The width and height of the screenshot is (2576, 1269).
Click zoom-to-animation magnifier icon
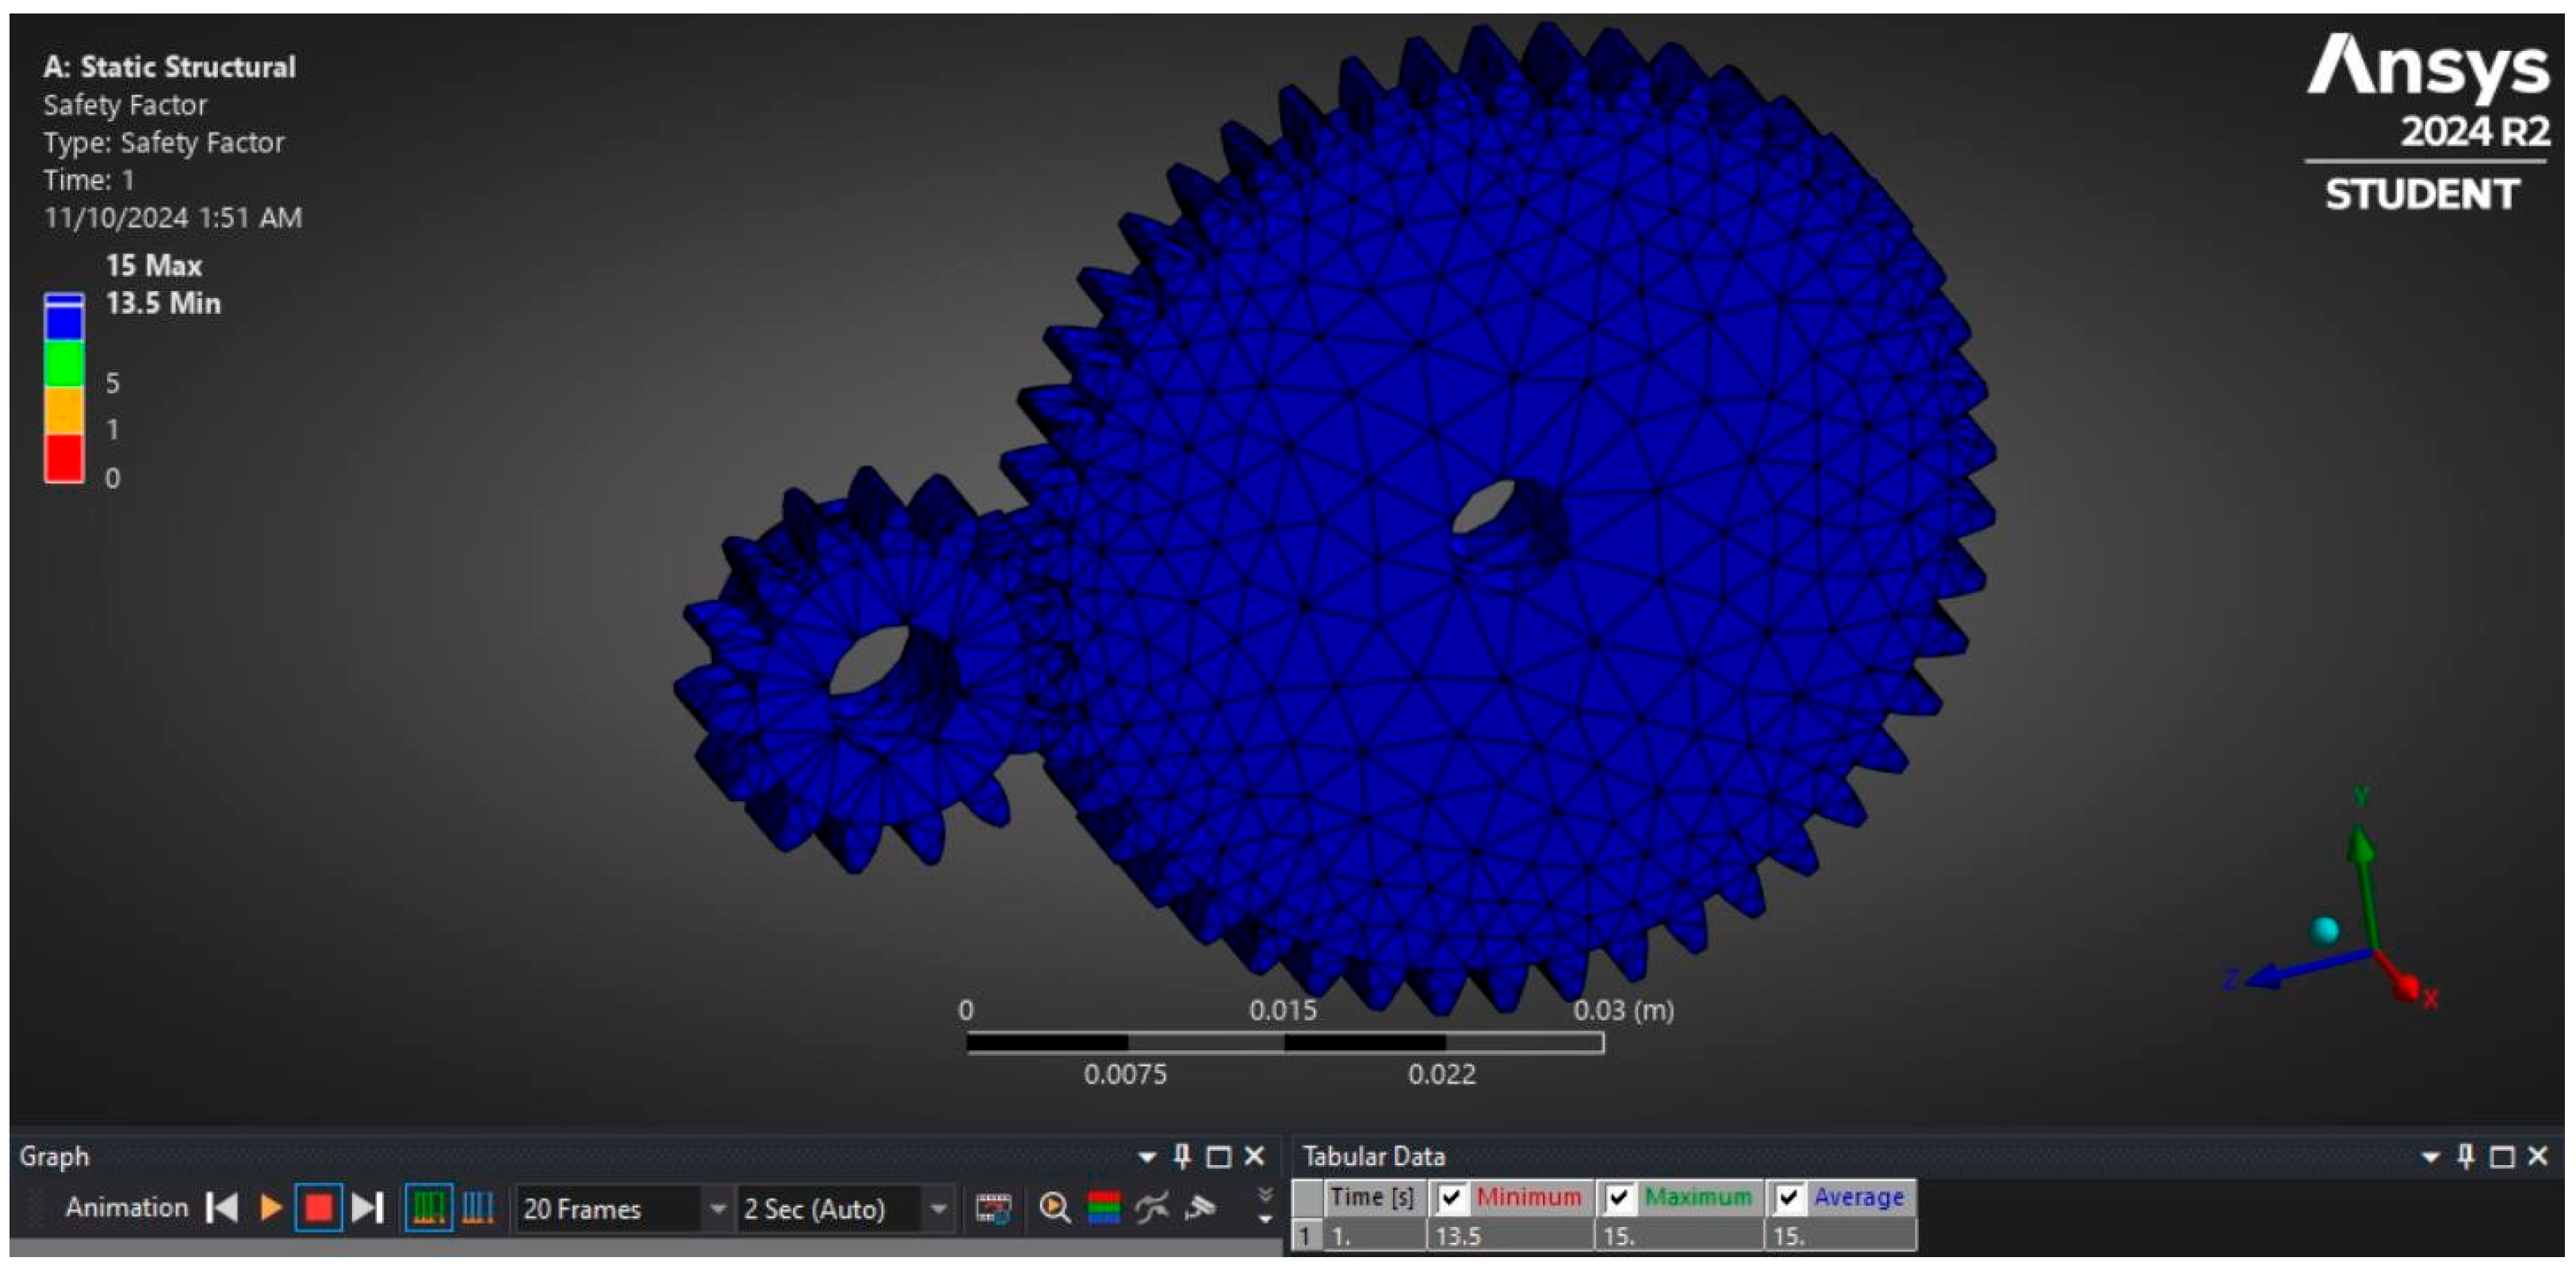[1054, 1208]
